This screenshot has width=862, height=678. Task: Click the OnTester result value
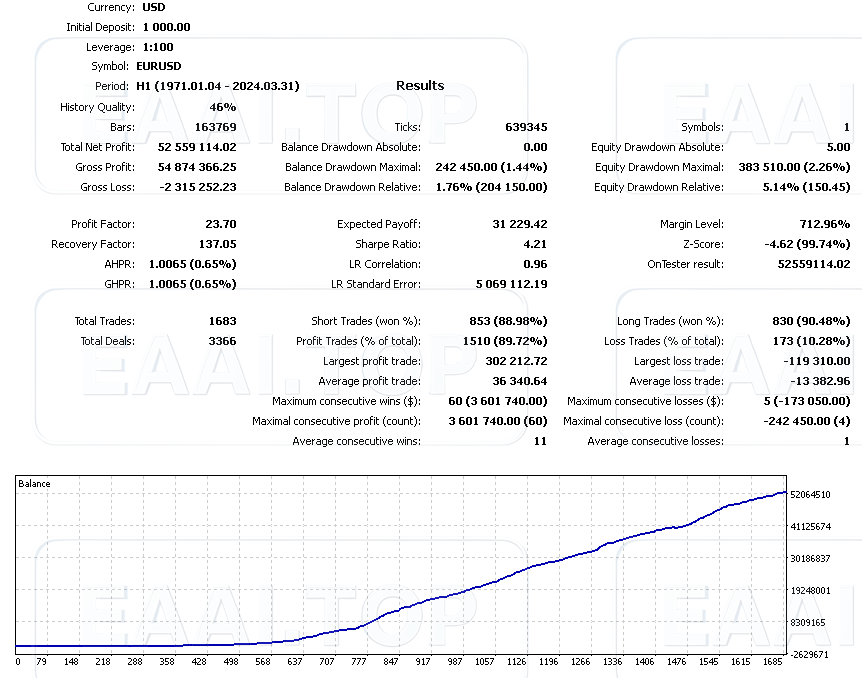click(814, 264)
